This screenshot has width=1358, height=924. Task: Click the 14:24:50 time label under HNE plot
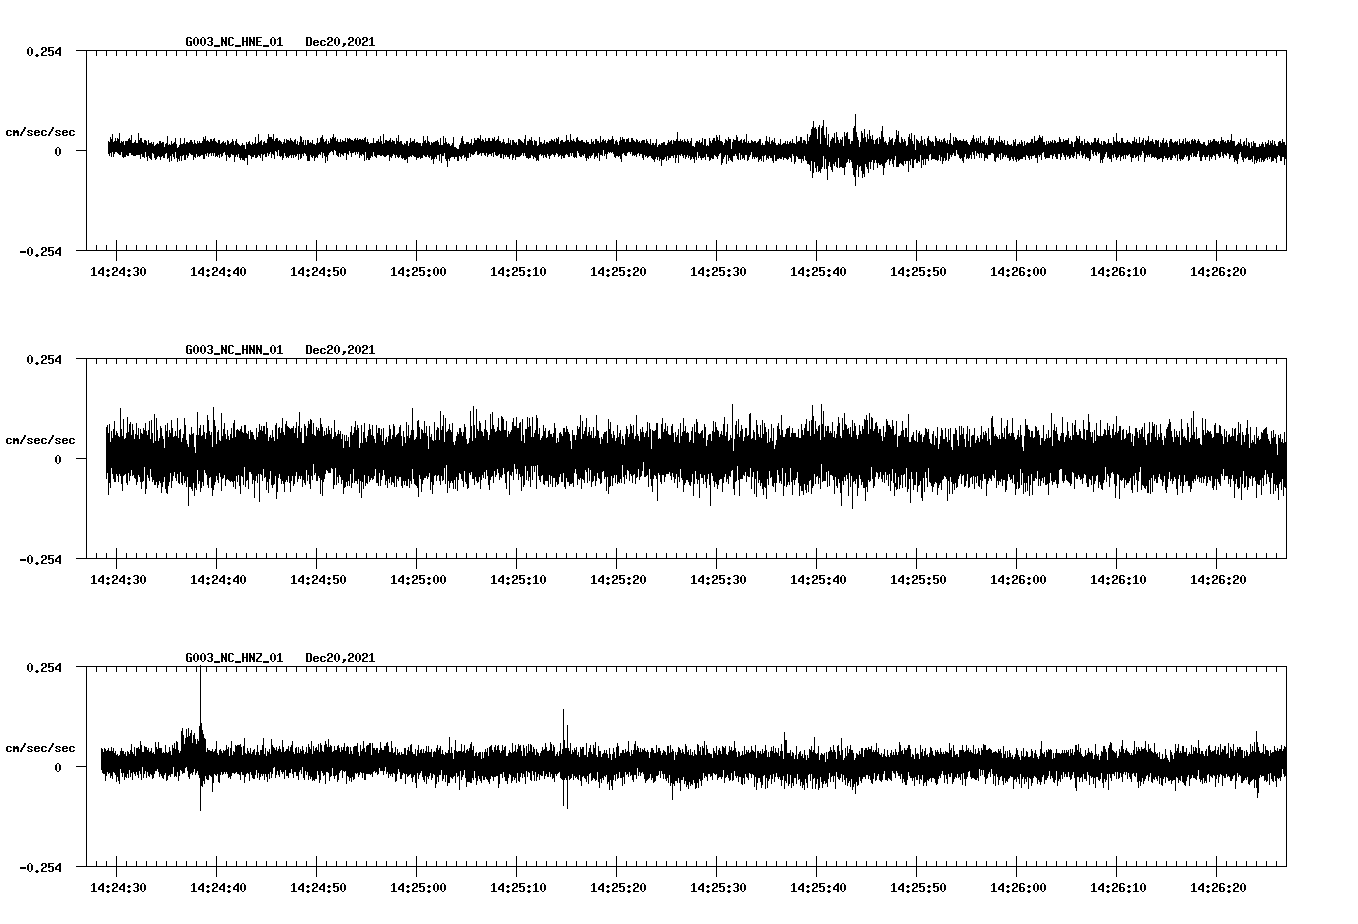click(x=318, y=271)
